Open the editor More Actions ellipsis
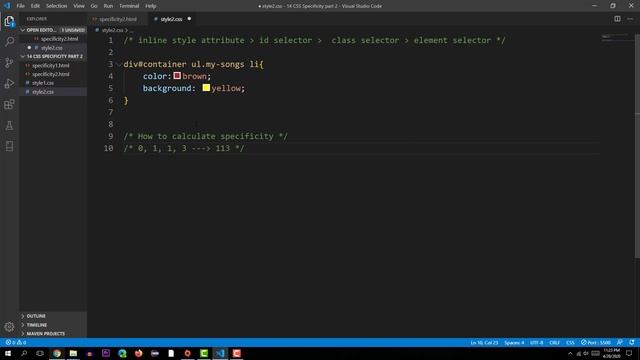This screenshot has width=640, height=360. (x=630, y=19)
